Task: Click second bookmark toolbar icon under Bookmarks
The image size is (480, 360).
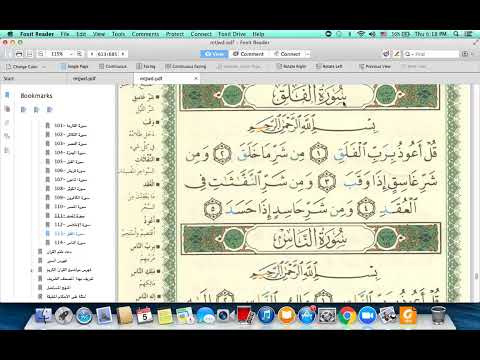Action: coord(37,110)
